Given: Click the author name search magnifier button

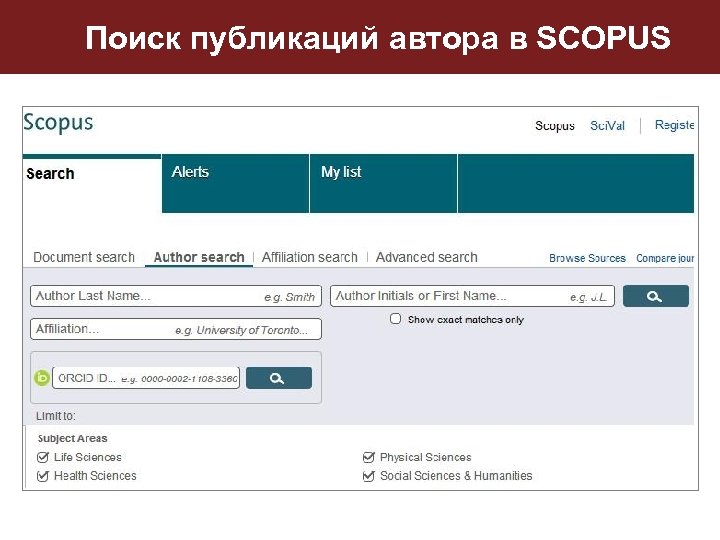Looking at the screenshot, I should point(655,296).
